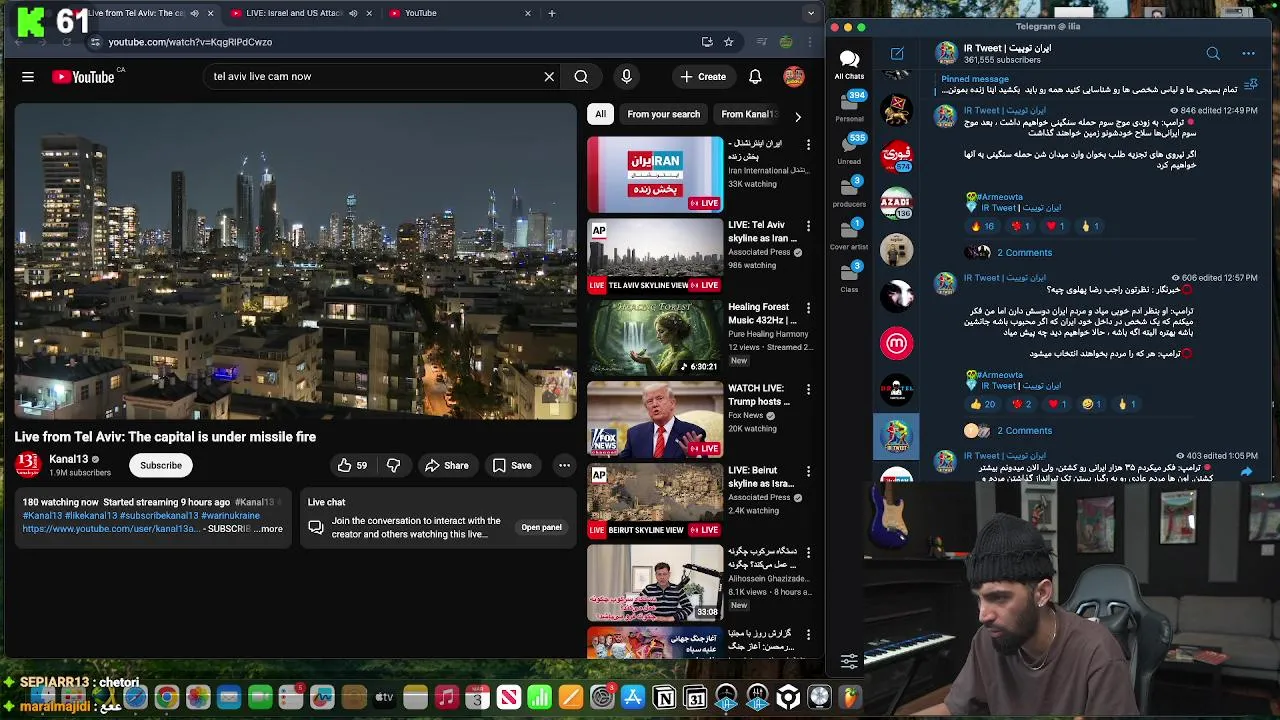
Task: Open options for Alihossein Ghazizadeh video
Action: (808, 552)
